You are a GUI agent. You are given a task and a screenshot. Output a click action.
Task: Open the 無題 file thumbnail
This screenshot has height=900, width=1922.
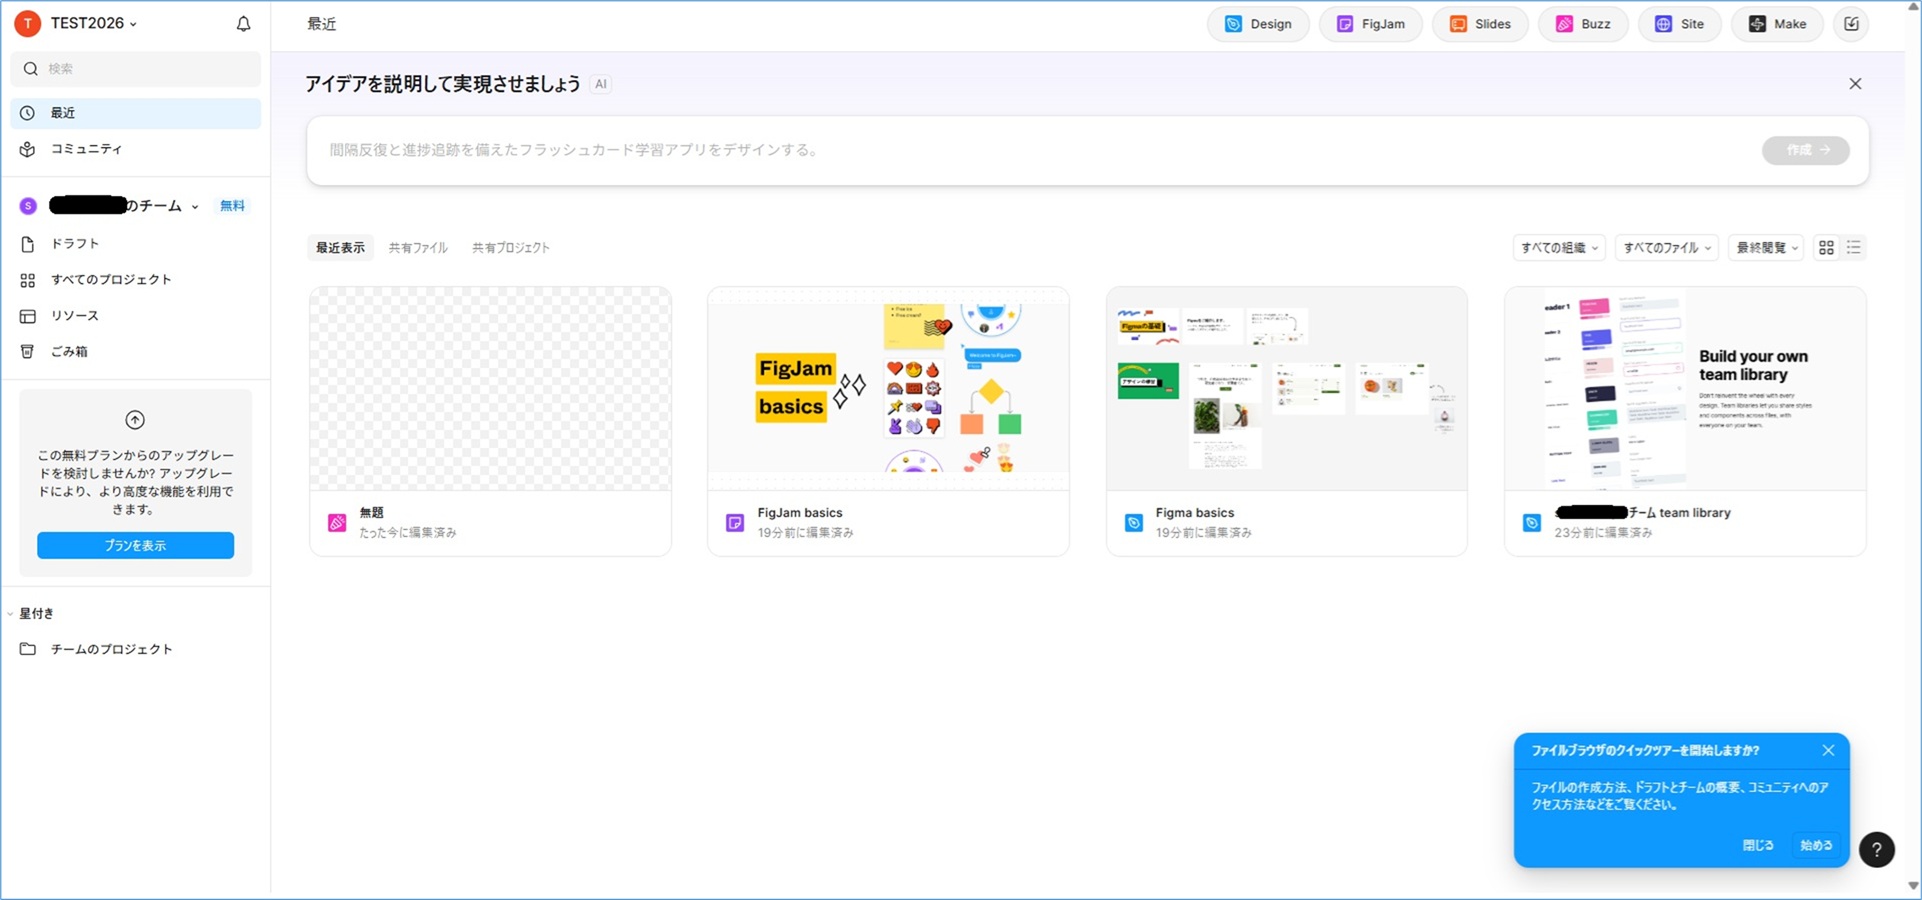coord(490,389)
